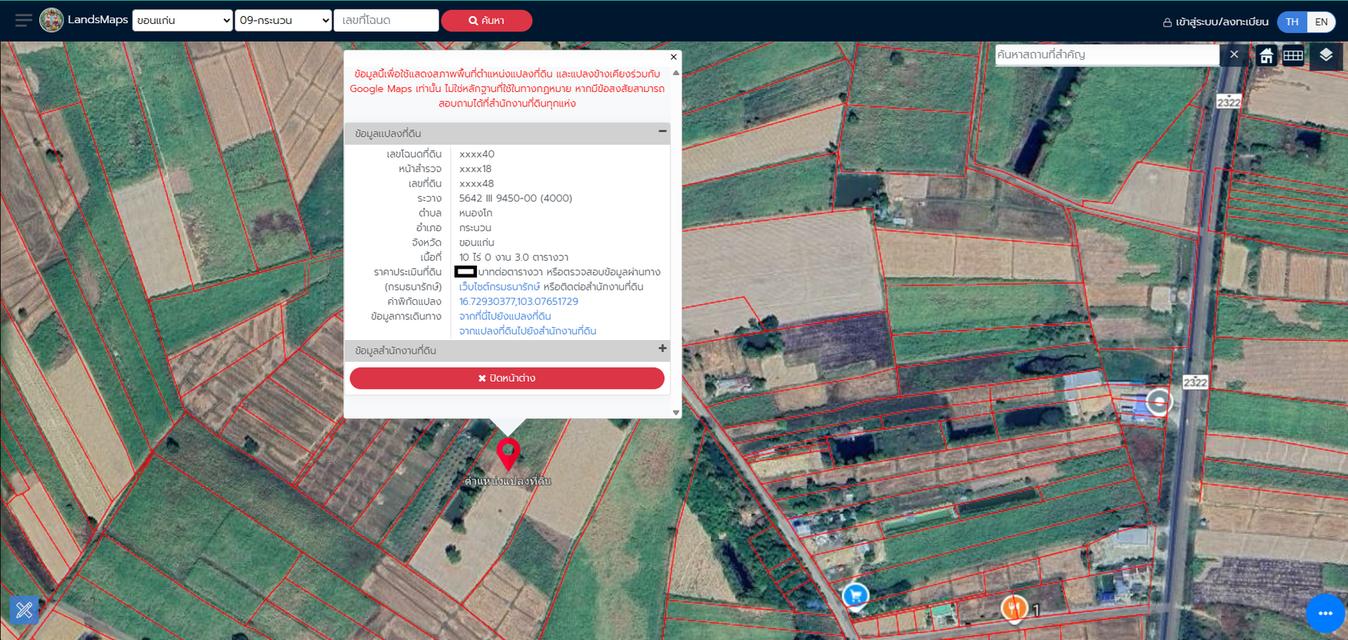Expand the ข้อมูลสำนักงานที่ดิน section

662,349
